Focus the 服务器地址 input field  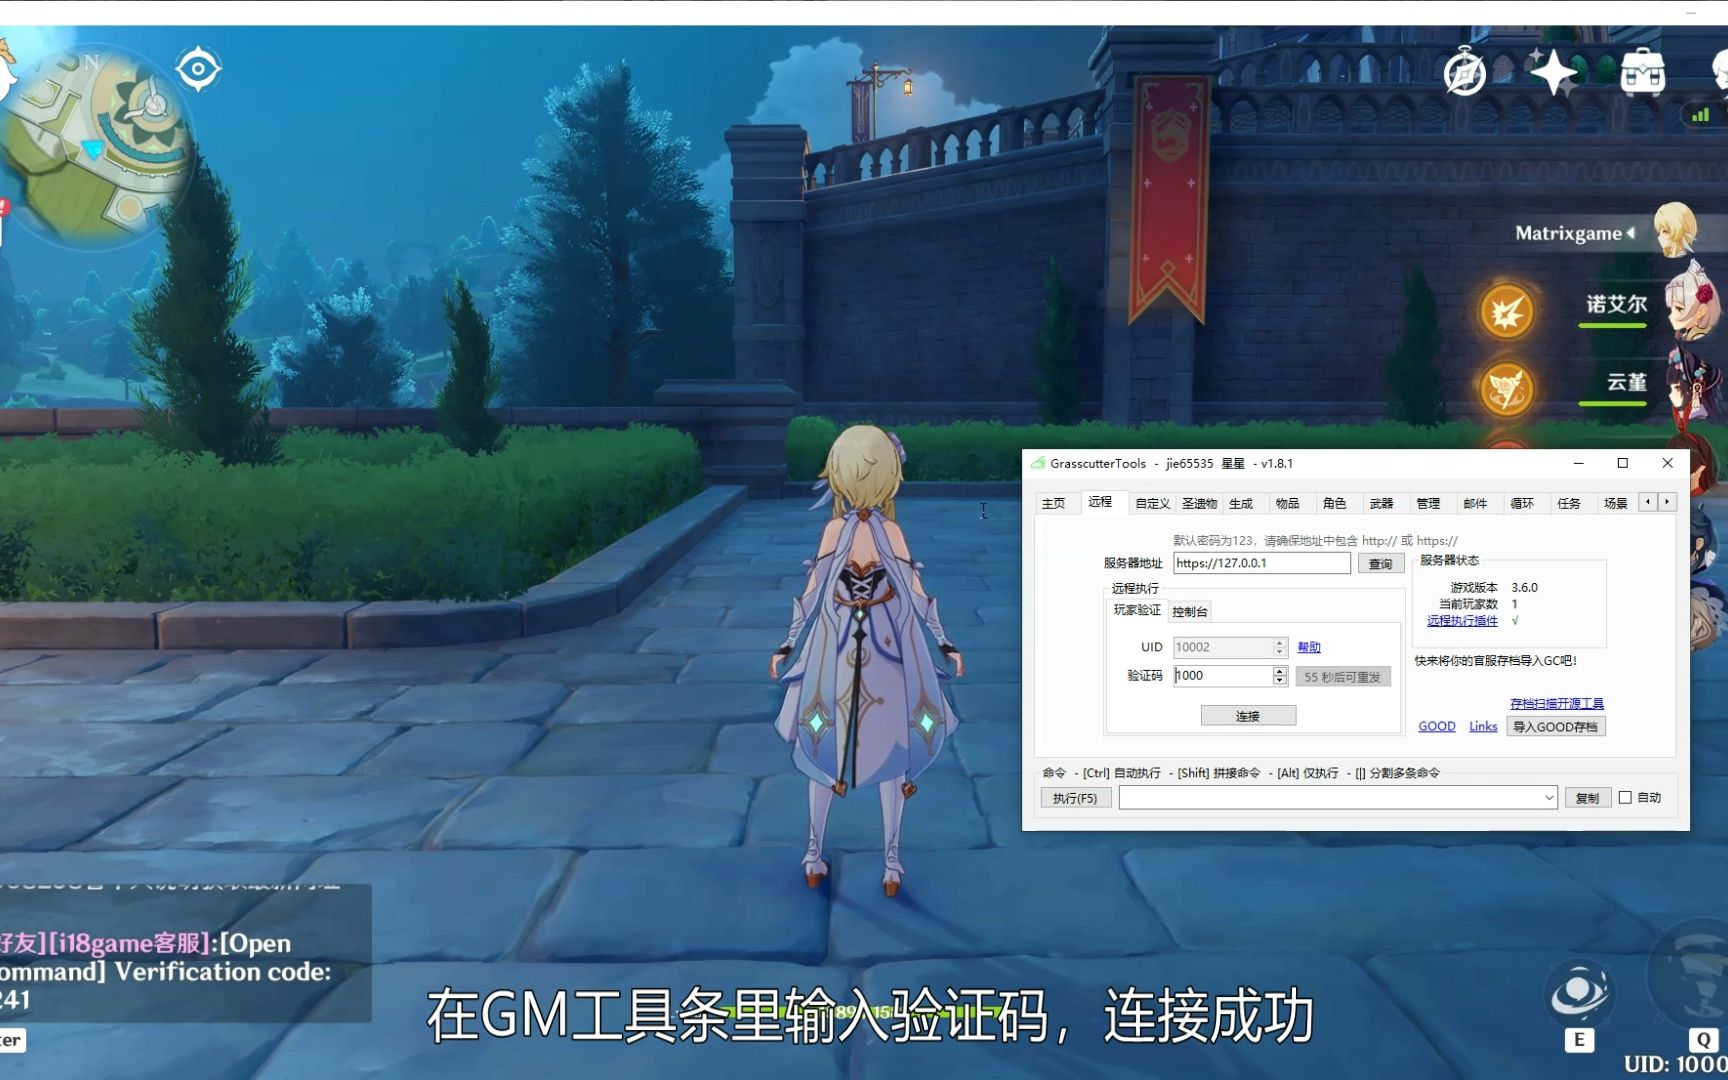(1262, 563)
